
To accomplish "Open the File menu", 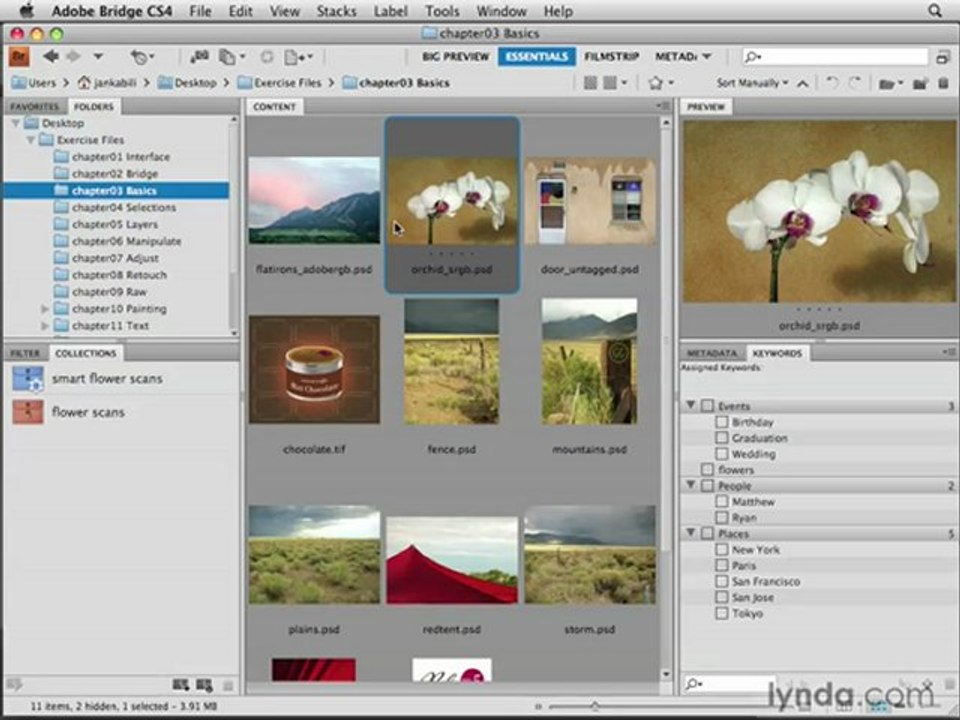I will click(x=200, y=11).
